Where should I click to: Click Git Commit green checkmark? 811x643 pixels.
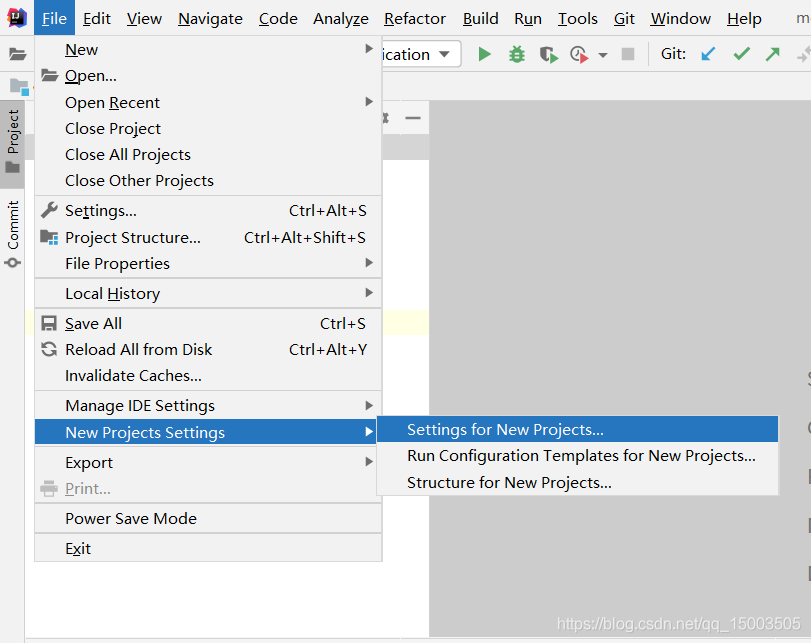(x=741, y=54)
